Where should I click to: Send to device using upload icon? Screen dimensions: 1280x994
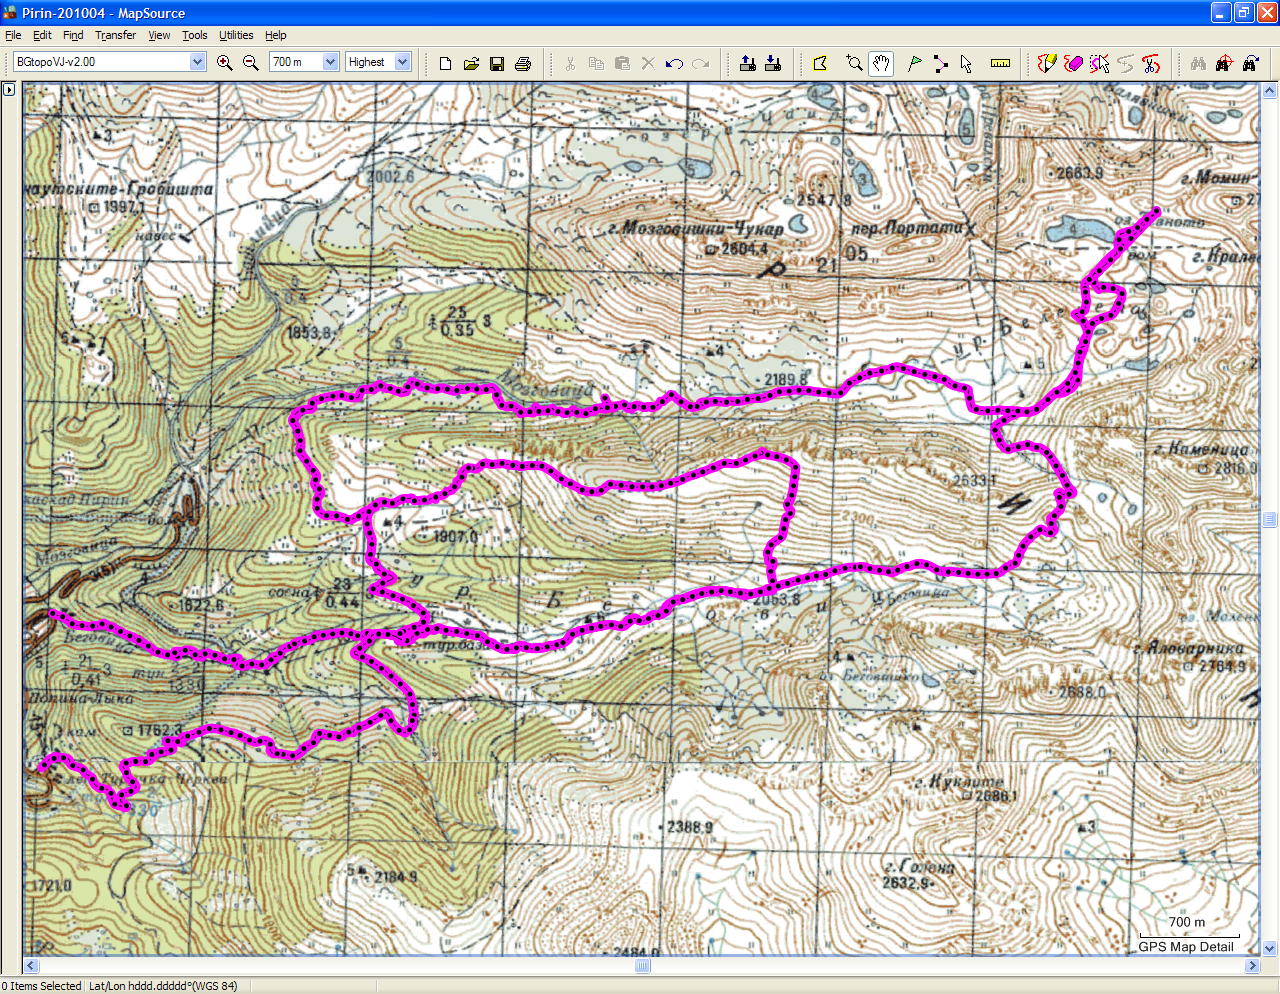pyautogui.click(x=747, y=63)
